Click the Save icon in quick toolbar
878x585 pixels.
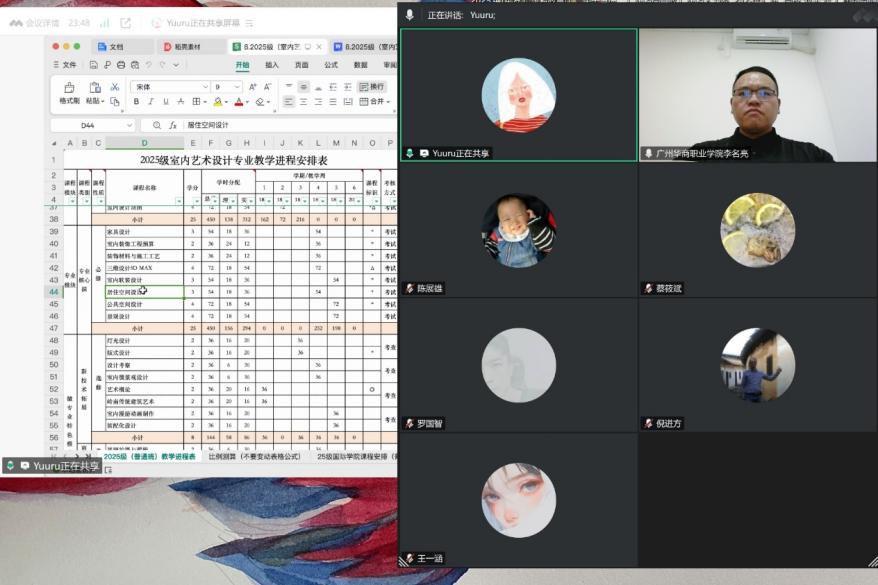coord(93,65)
